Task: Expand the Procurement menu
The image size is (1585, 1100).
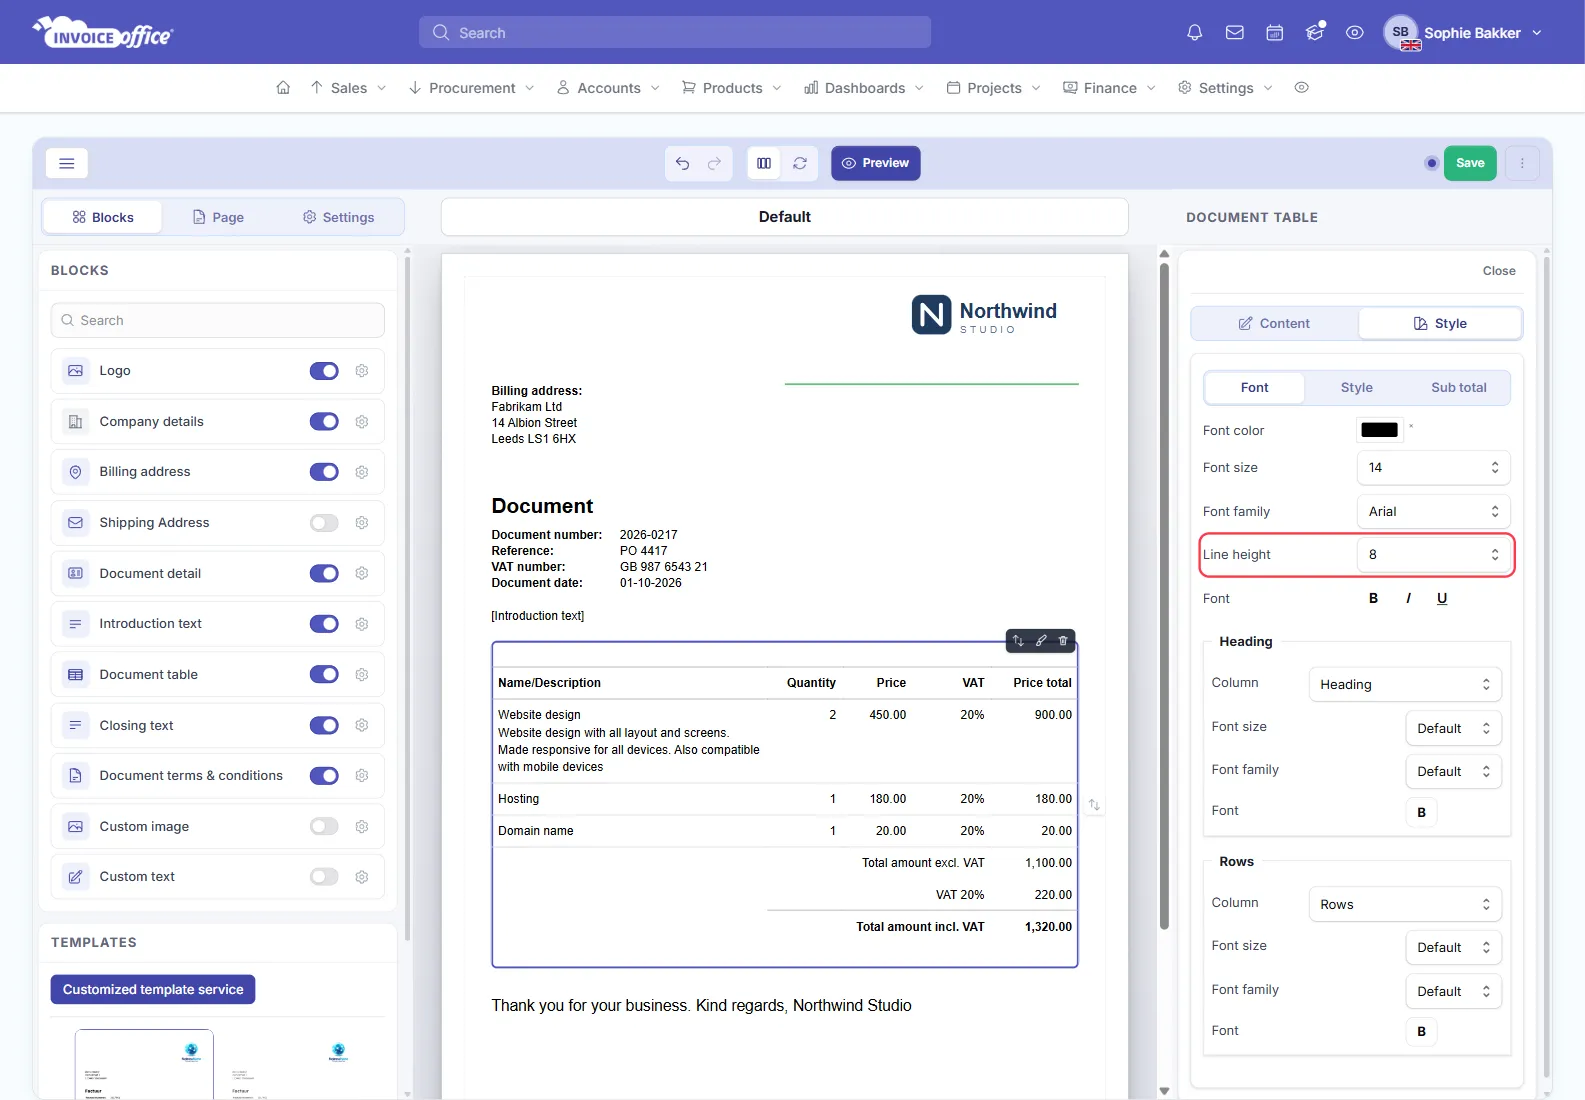Action: 471,88
